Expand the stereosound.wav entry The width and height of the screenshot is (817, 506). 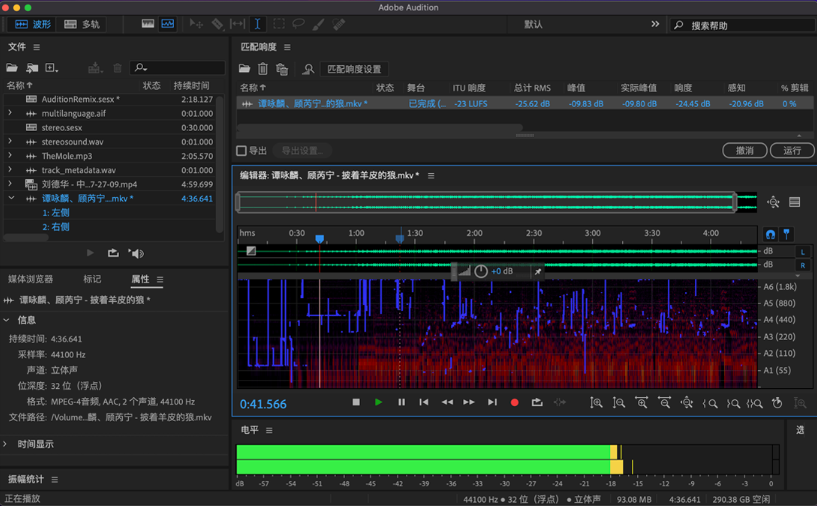(10, 141)
